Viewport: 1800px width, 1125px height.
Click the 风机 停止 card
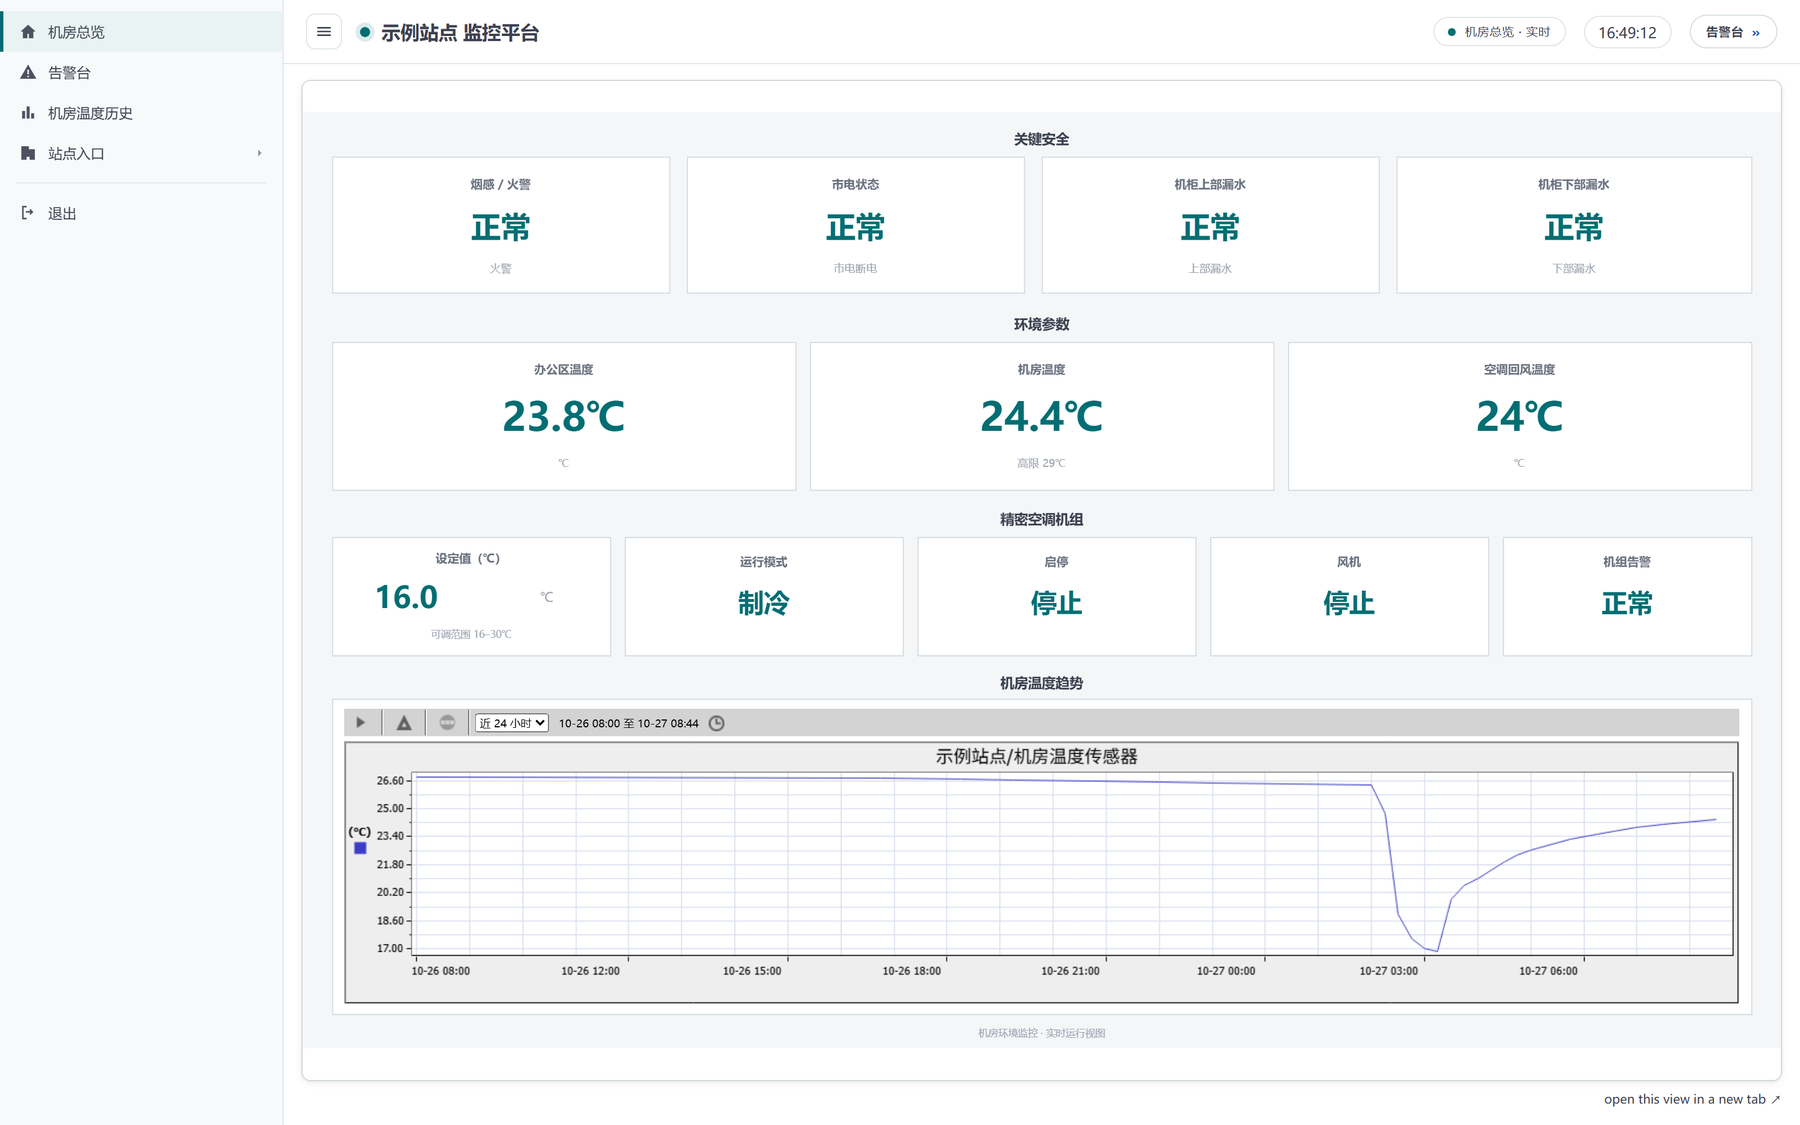[x=1349, y=597]
